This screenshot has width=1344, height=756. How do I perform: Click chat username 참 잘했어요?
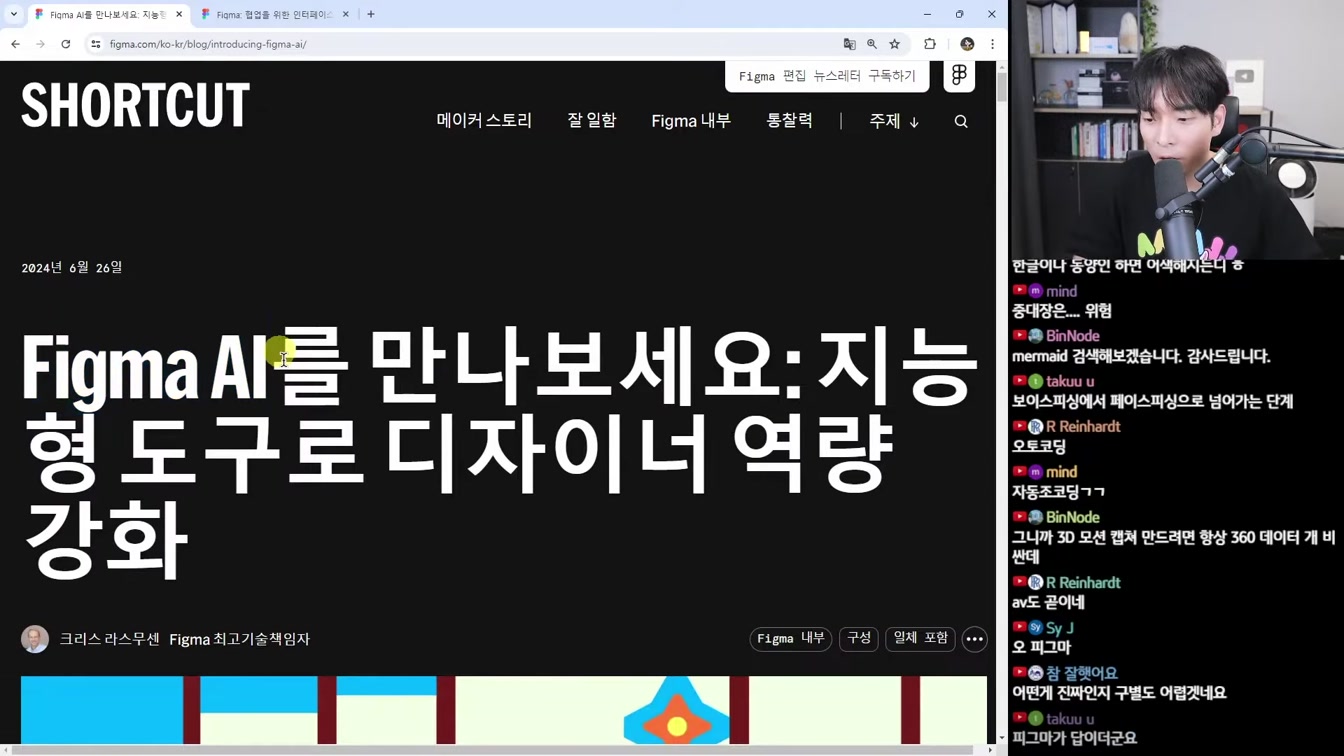point(1082,673)
